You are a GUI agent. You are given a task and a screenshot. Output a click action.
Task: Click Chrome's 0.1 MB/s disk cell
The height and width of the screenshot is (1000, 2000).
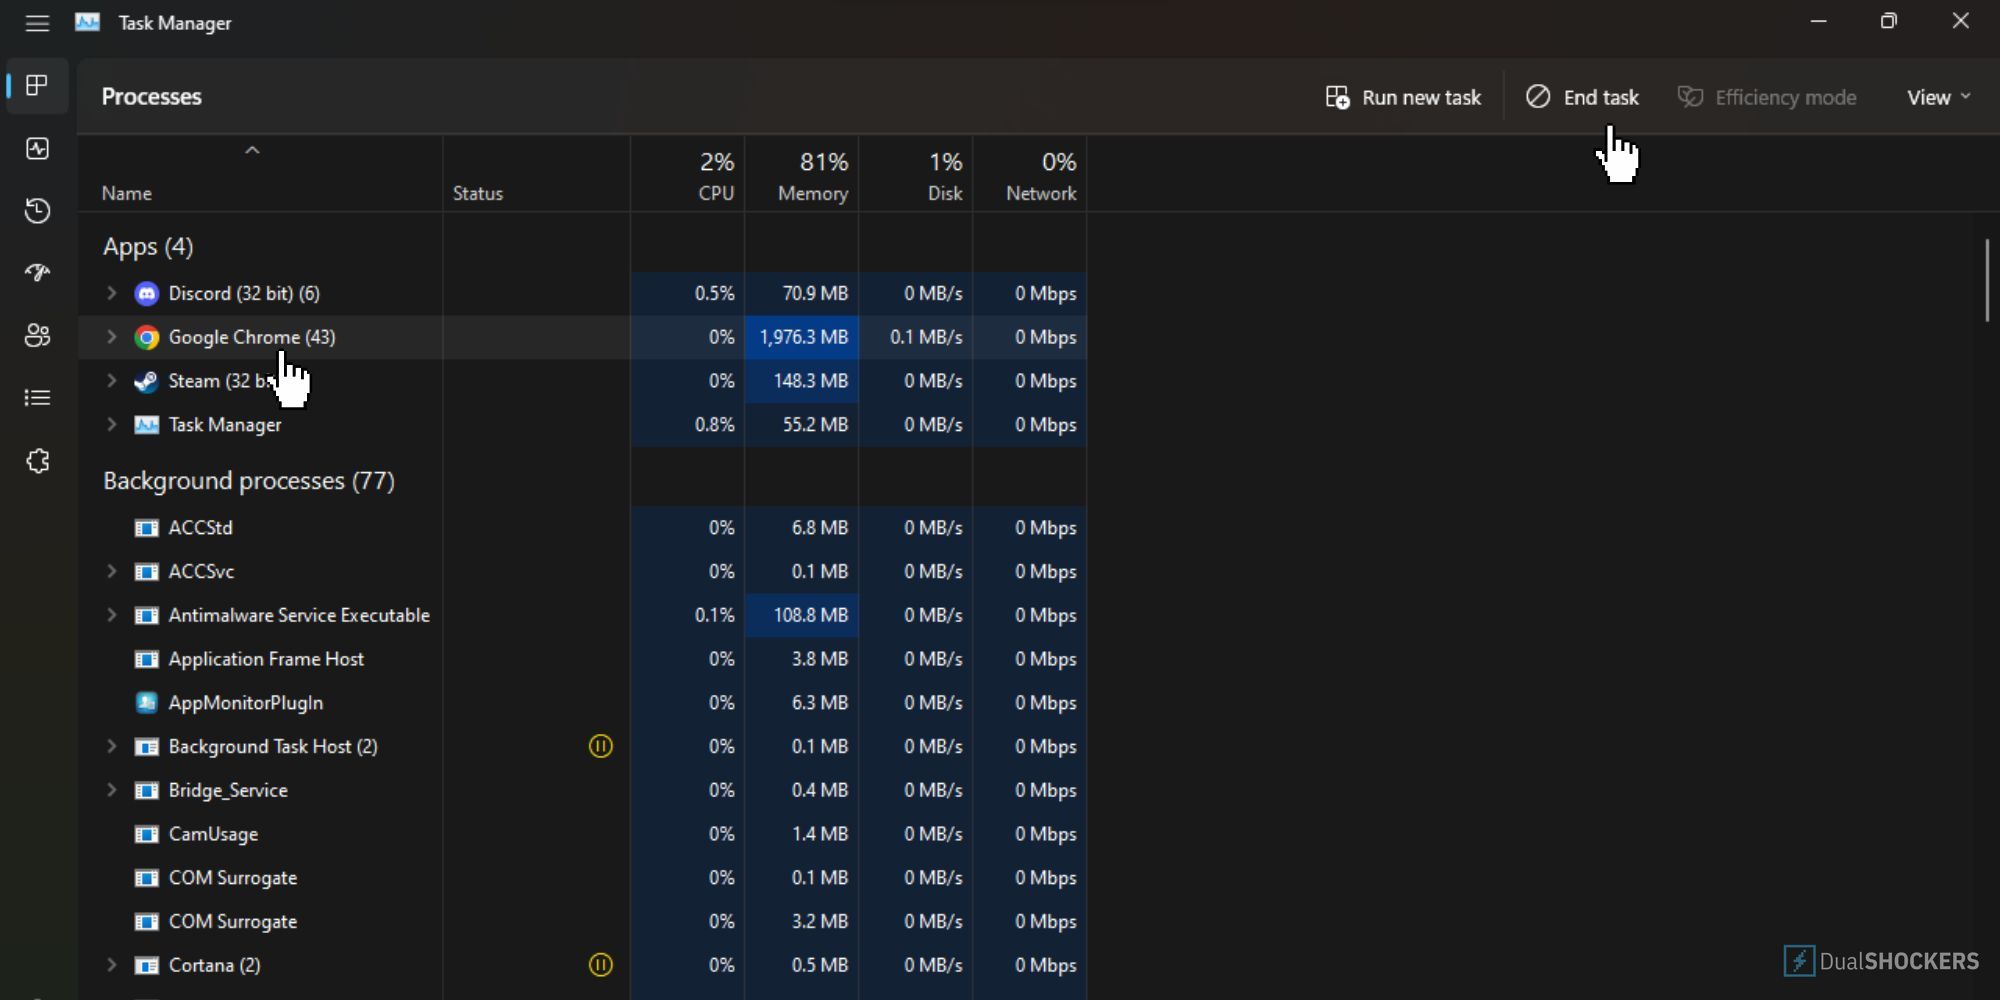point(916,338)
